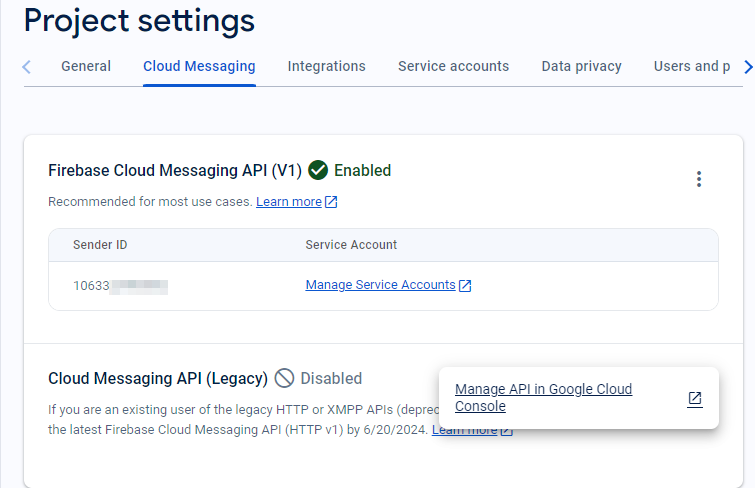Select the Cloud Messaging tab
Viewport: 755px width, 488px height.
(x=199, y=66)
